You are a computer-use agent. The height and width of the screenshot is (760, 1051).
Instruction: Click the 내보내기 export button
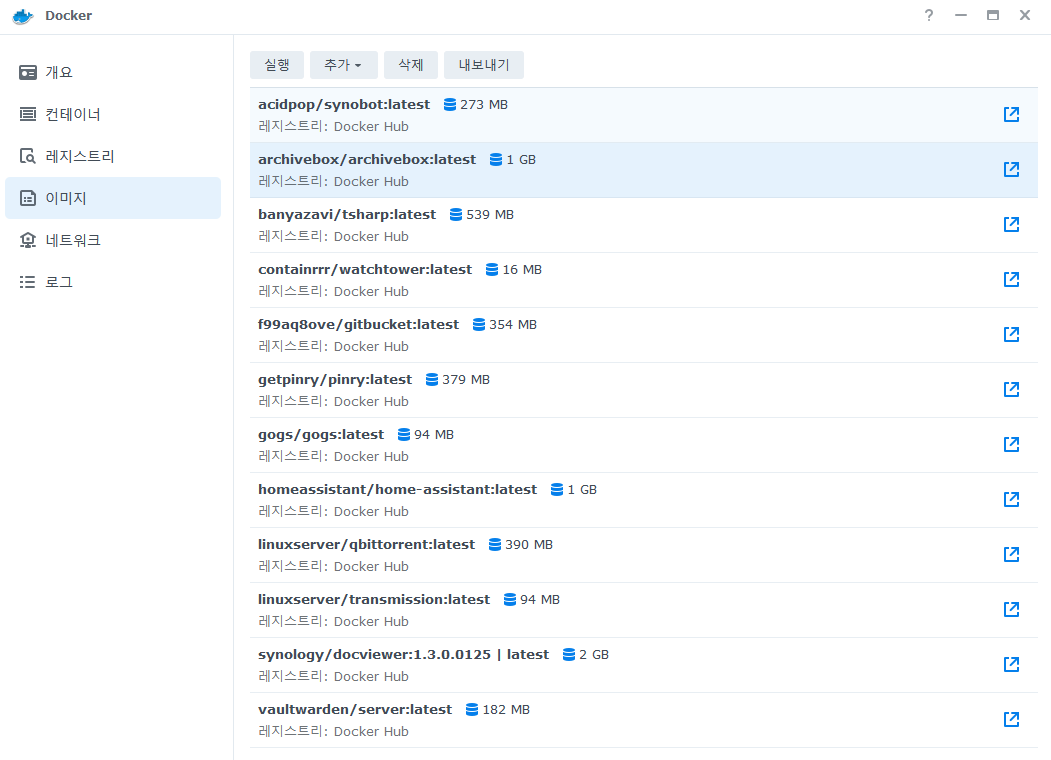[484, 65]
